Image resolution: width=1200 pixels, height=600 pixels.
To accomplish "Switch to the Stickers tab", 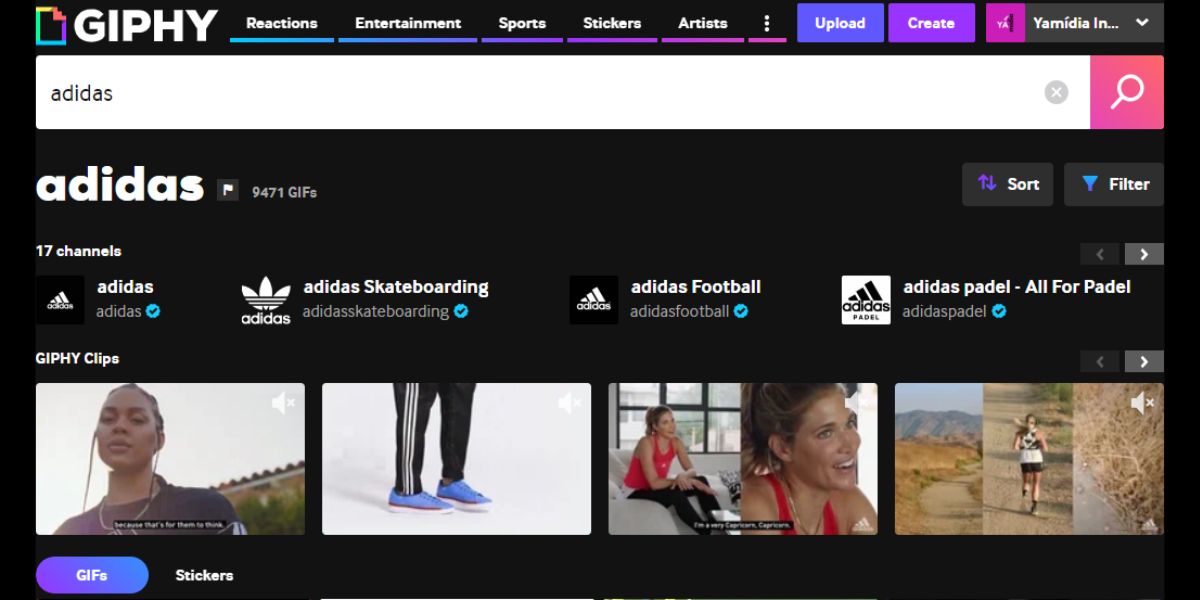I will point(204,575).
